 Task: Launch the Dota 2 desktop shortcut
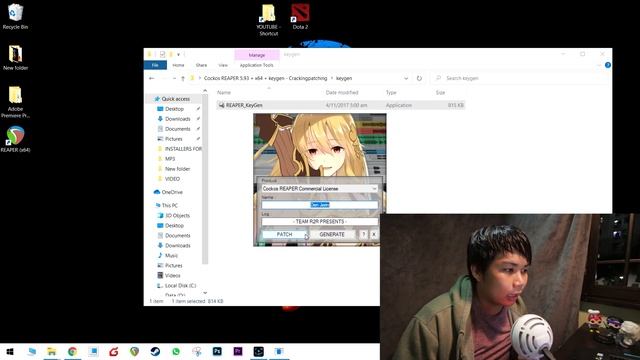(x=300, y=16)
